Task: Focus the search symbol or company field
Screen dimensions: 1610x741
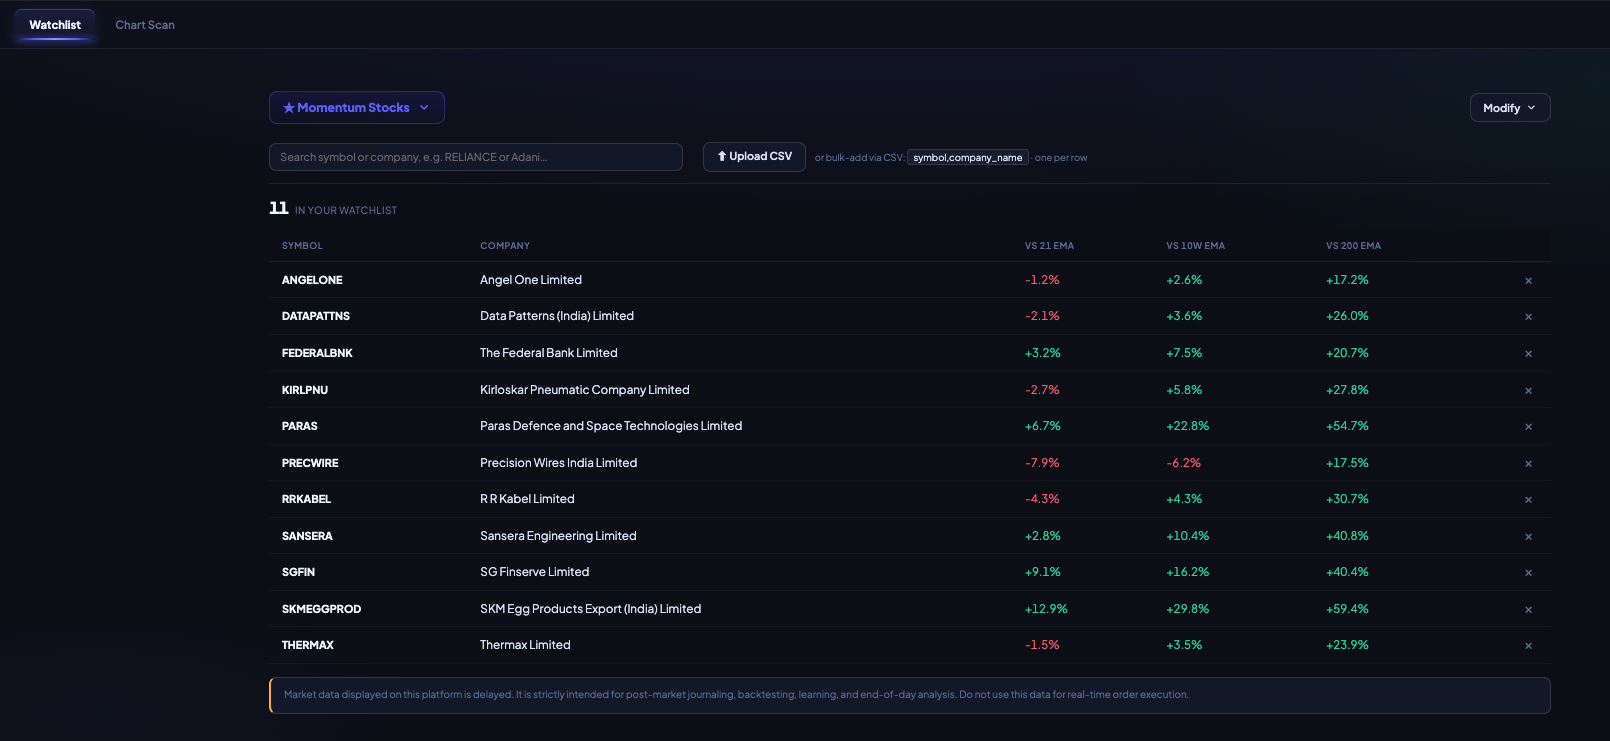Action: tap(476, 157)
